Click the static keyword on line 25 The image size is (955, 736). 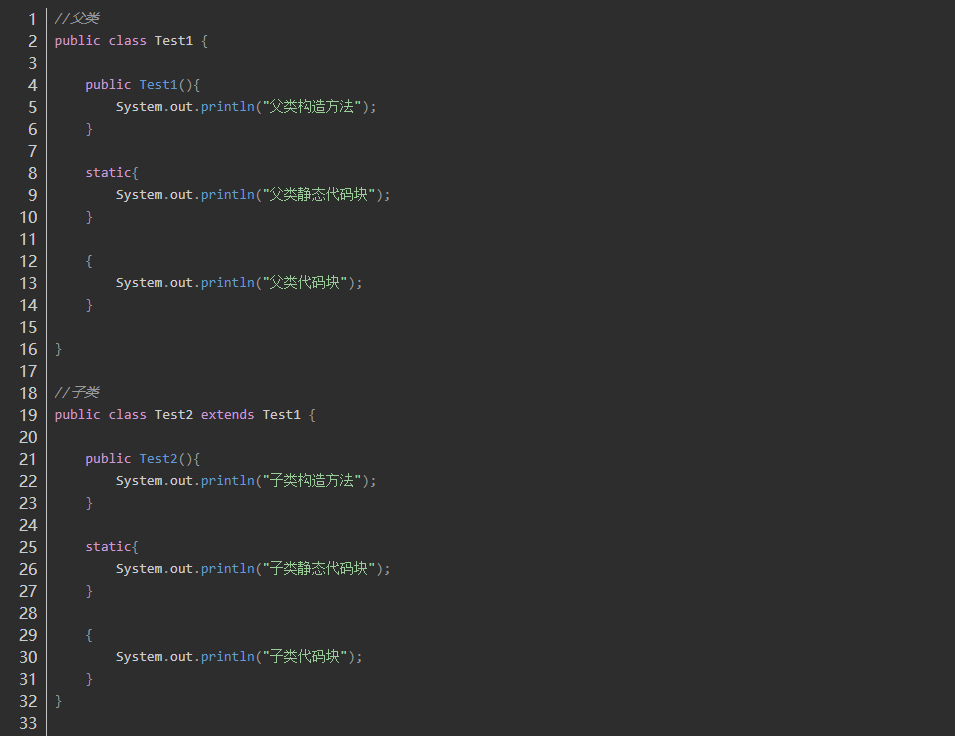coord(108,547)
